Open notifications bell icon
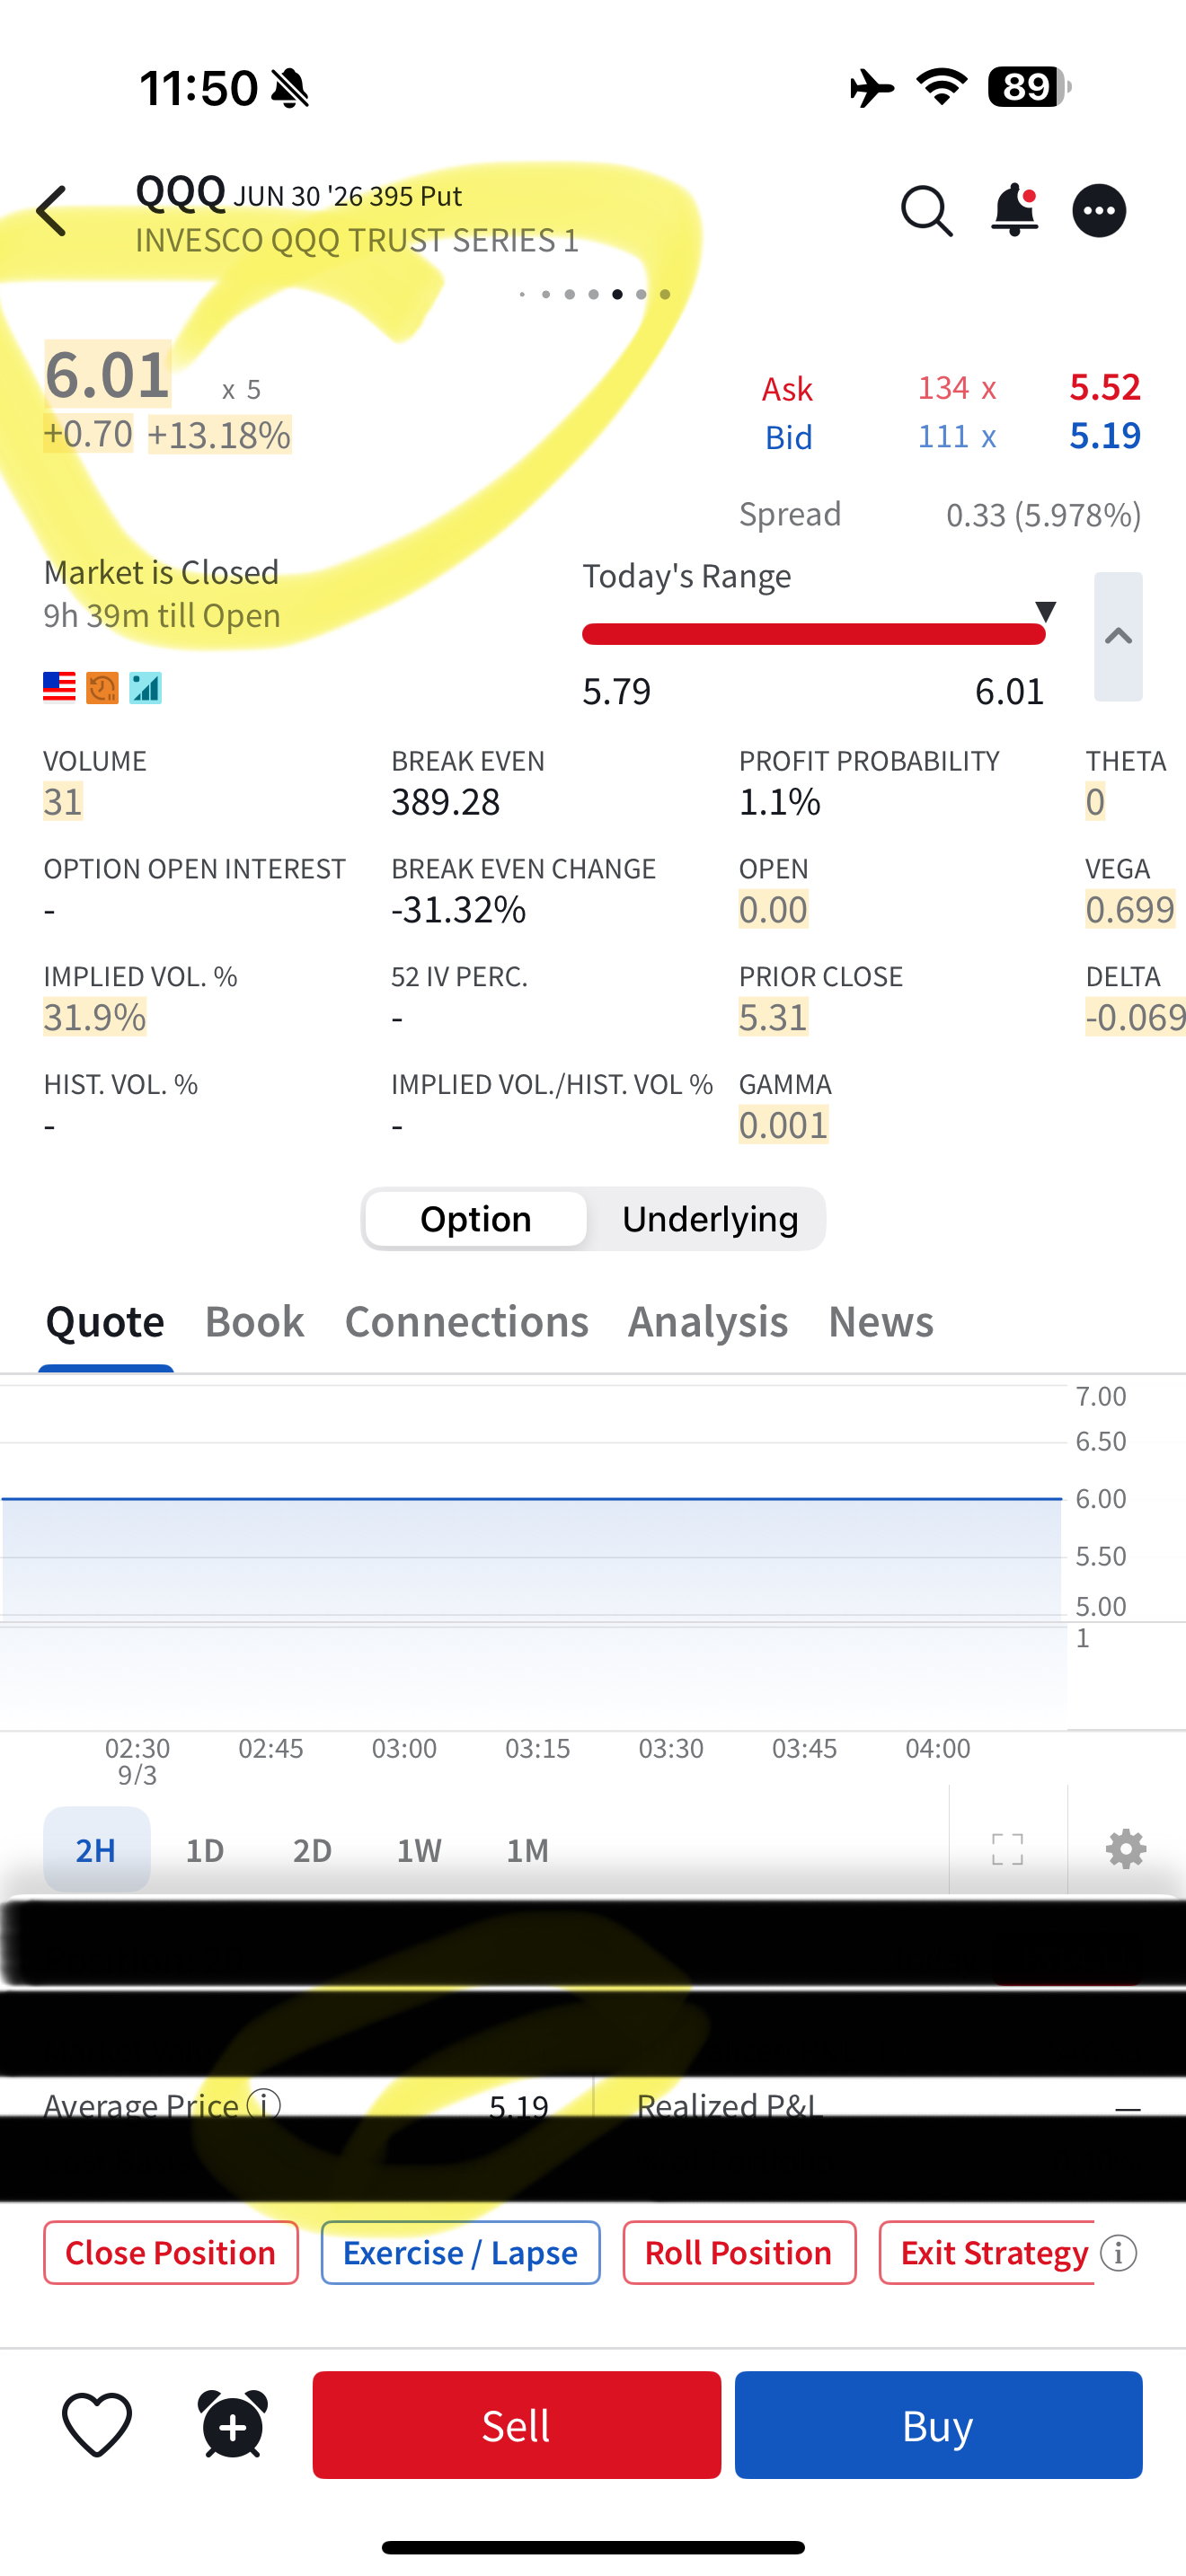 click(1014, 210)
